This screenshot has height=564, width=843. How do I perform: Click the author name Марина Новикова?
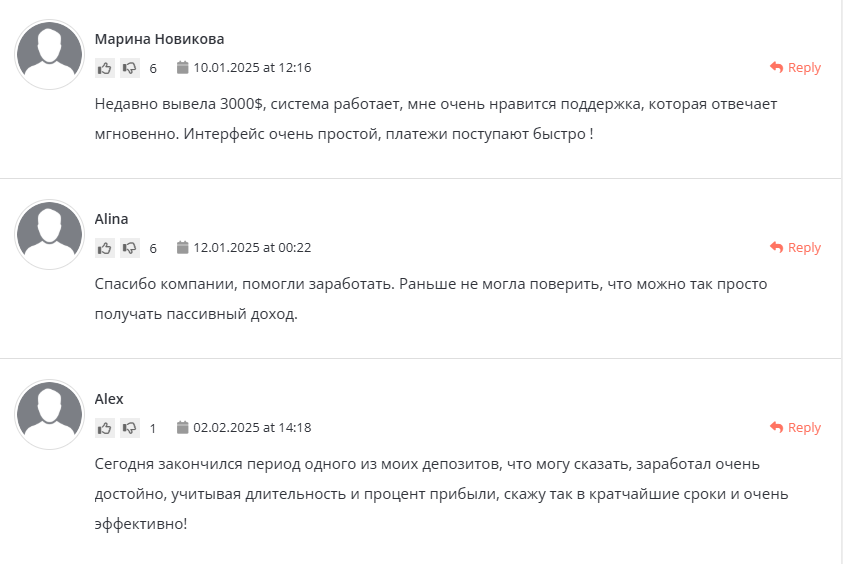click(x=159, y=39)
